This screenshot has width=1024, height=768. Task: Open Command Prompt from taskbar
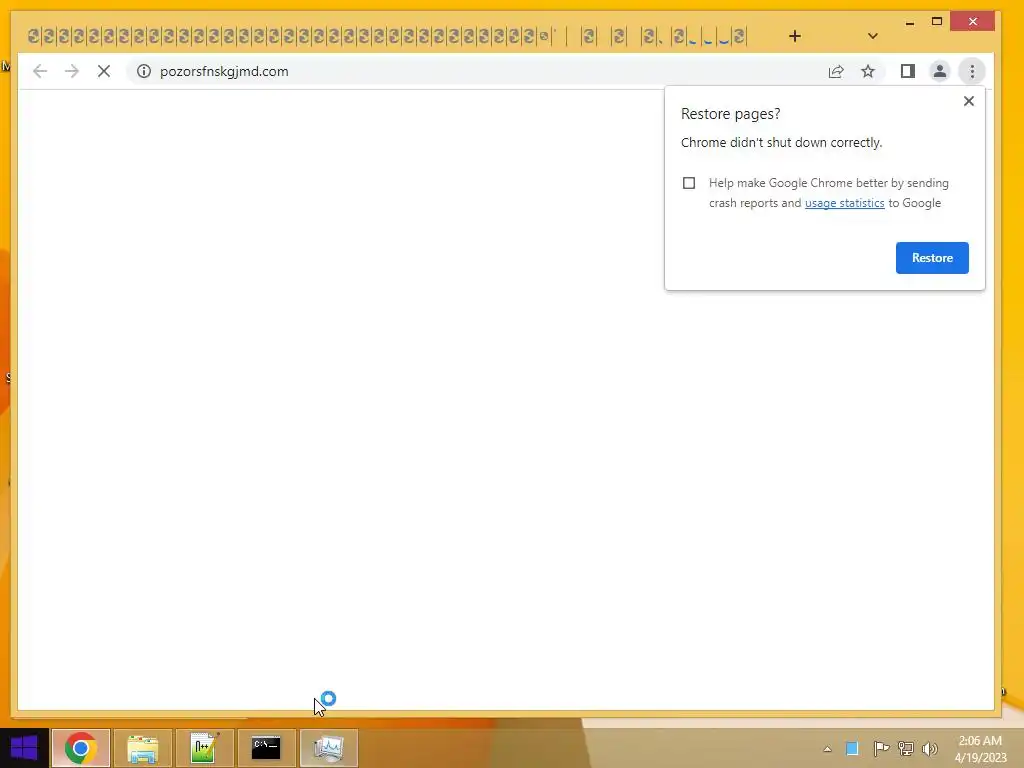266,748
